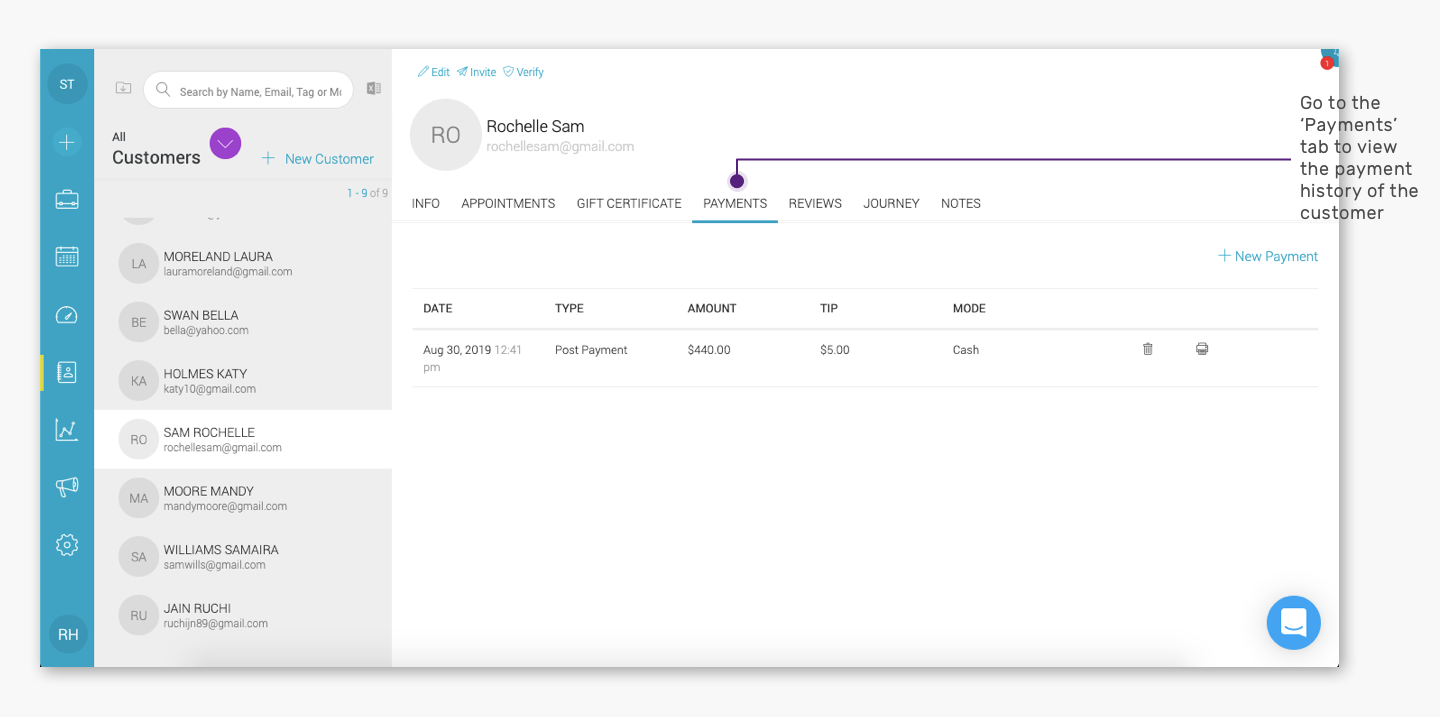
Task: Open the Intercom chat bubble
Action: click(1293, 623)
